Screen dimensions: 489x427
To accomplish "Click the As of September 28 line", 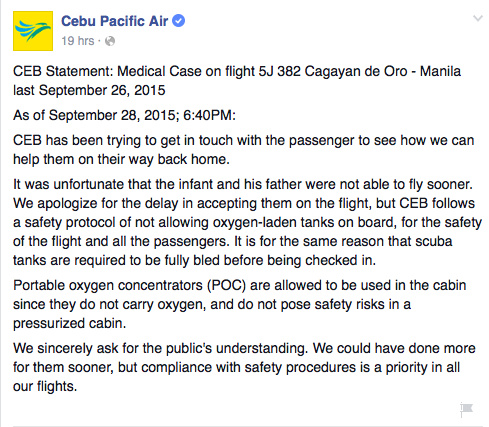I will click(124, 115).
